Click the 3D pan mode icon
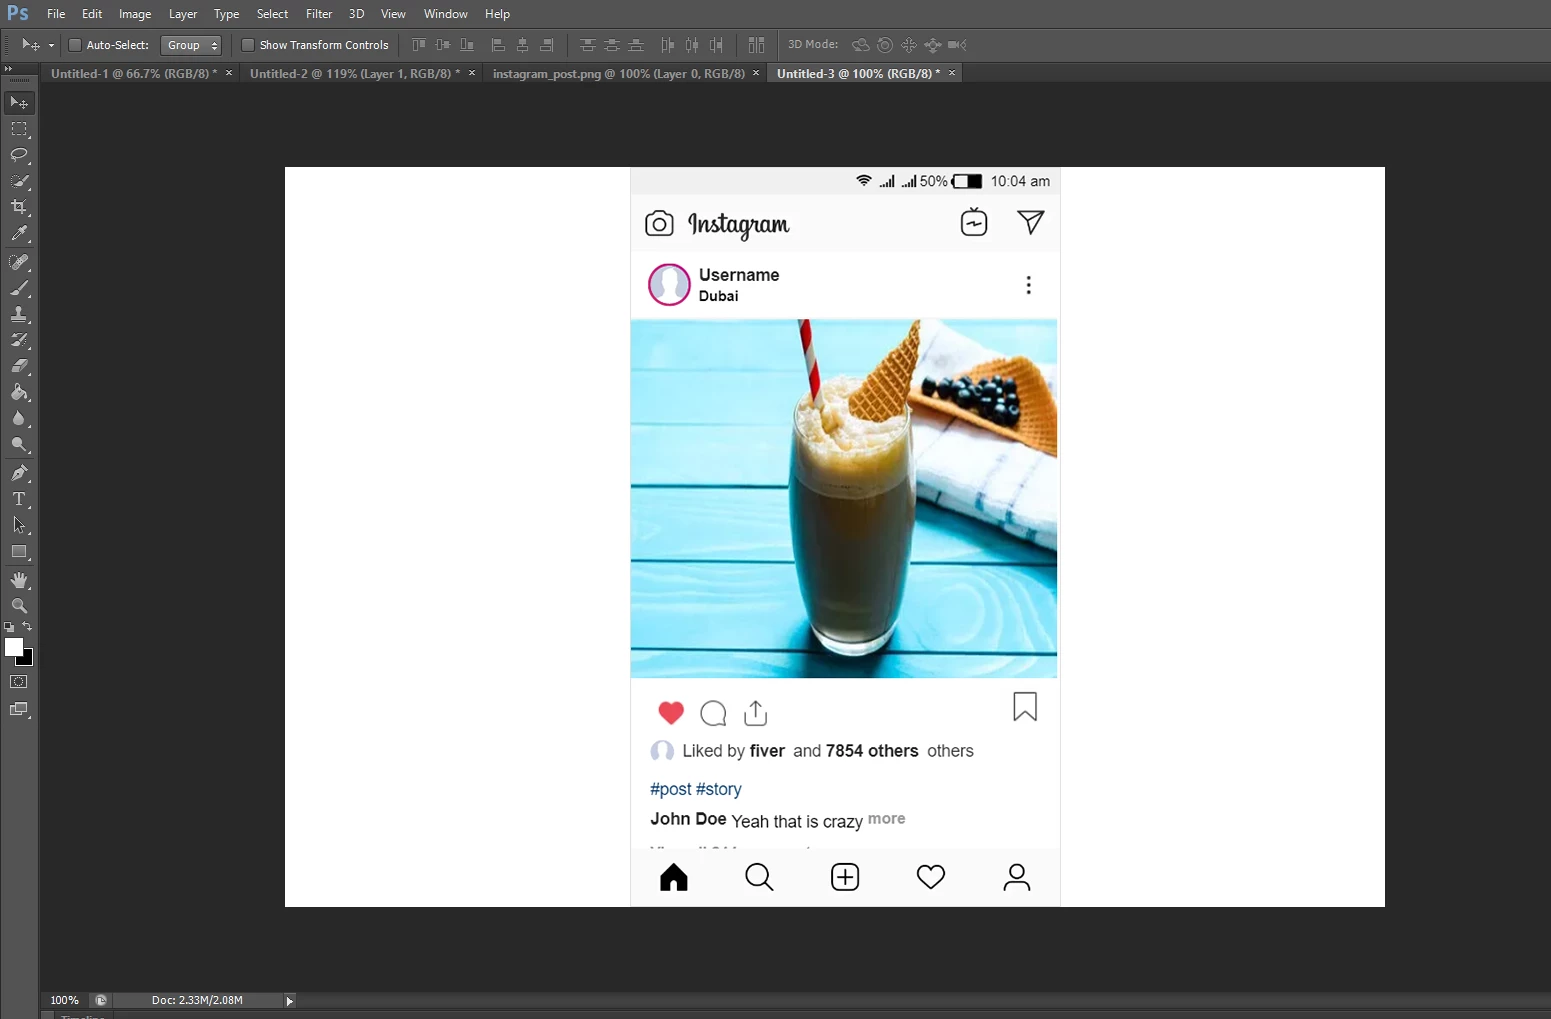The image size is (1551, 1019). tap(909, 45)
